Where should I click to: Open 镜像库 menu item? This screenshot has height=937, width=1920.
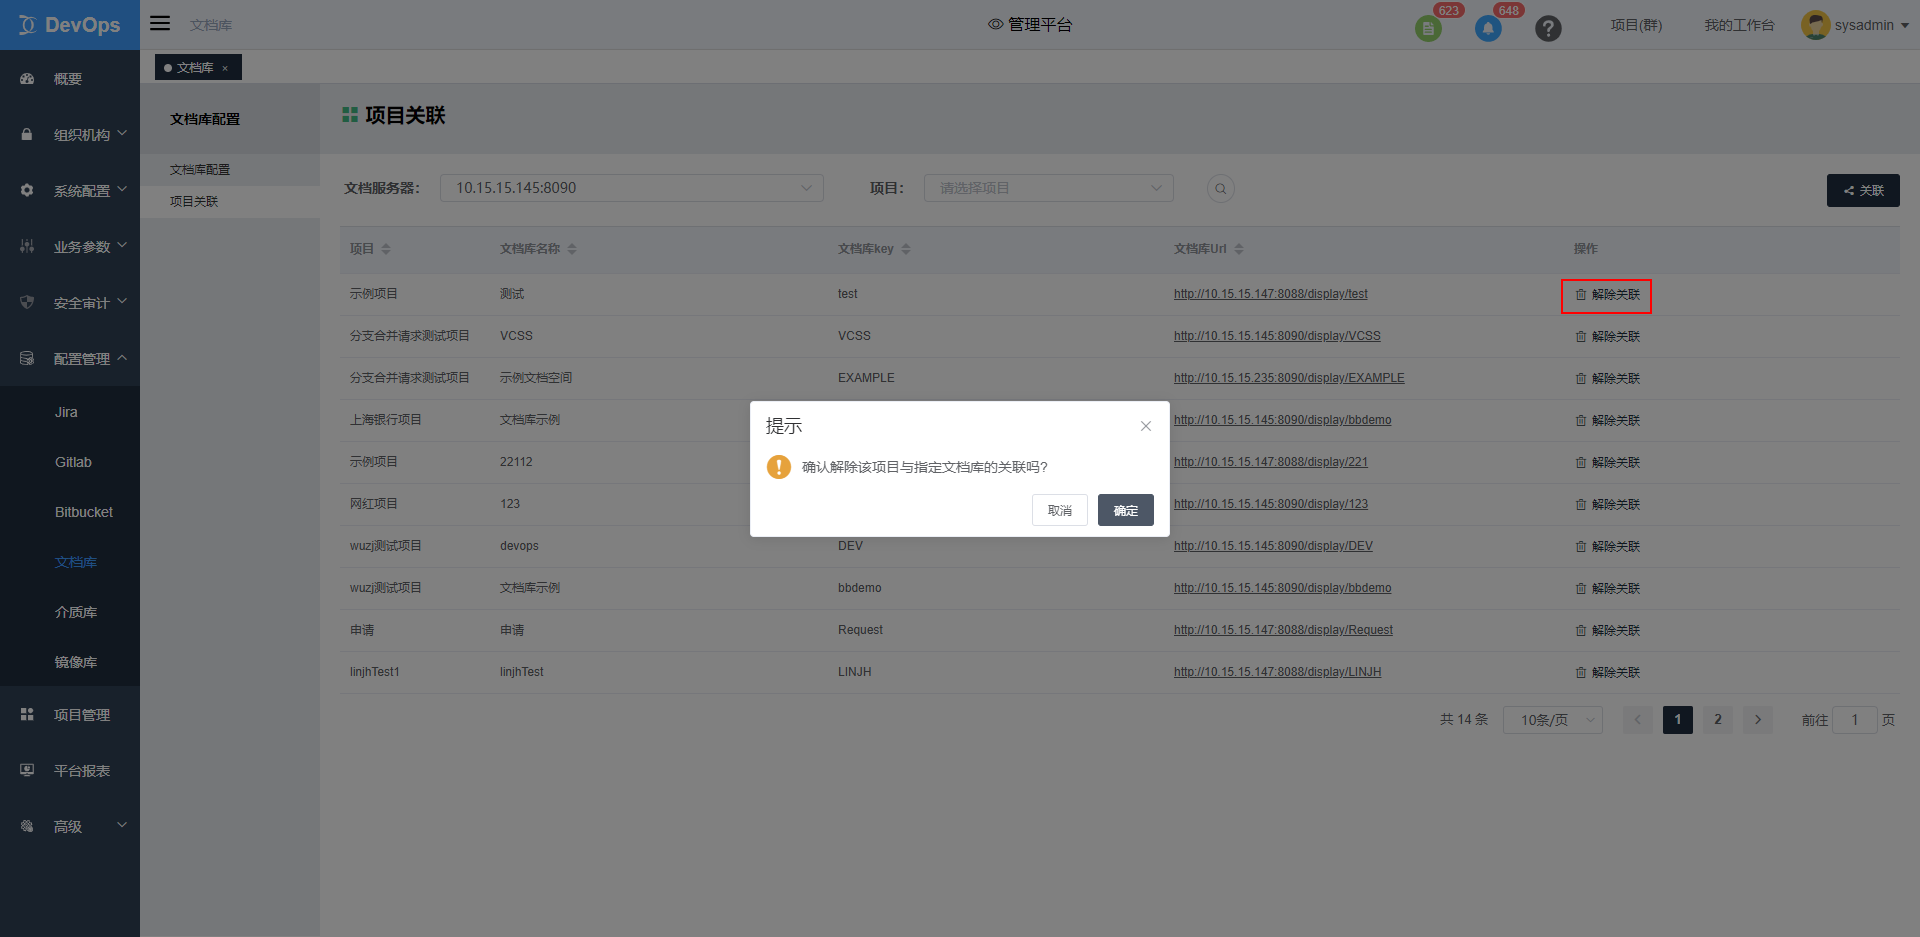coord(70,662)
